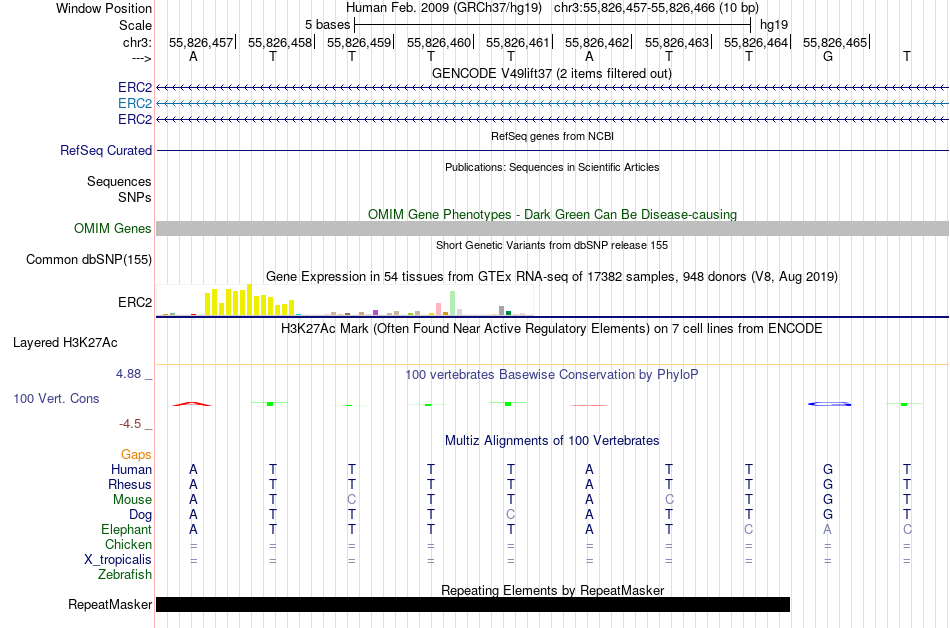Select the Dog alignment row label
950x628 pixels.
[140, 515]
